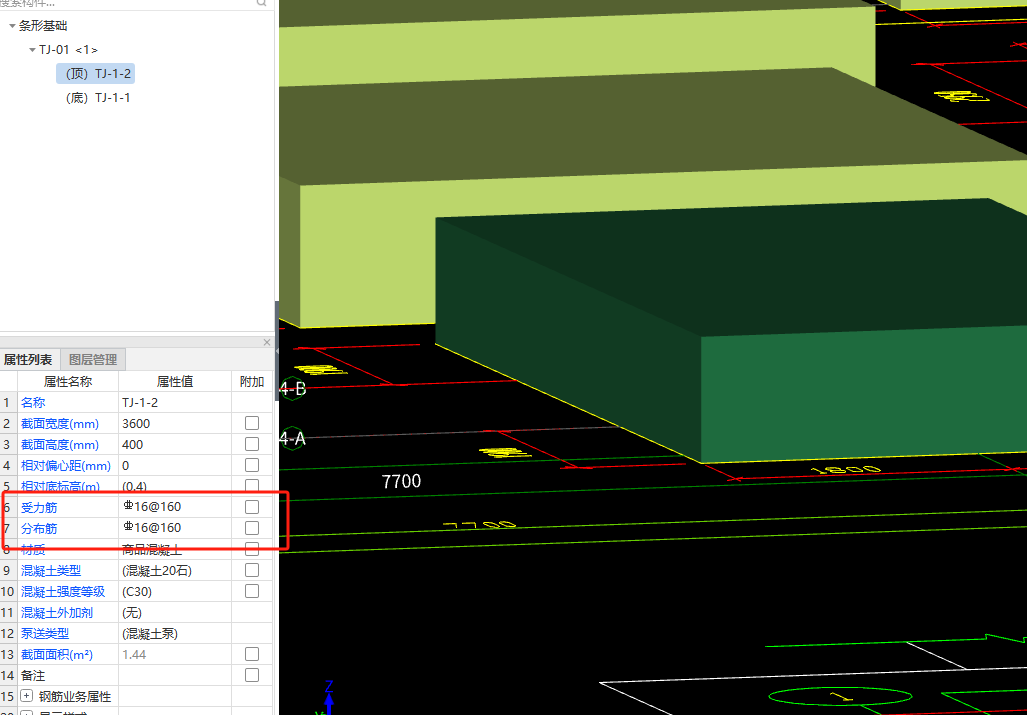Click the 属性值 column header
Screen dimensions: 1027x715
point(174,382)
